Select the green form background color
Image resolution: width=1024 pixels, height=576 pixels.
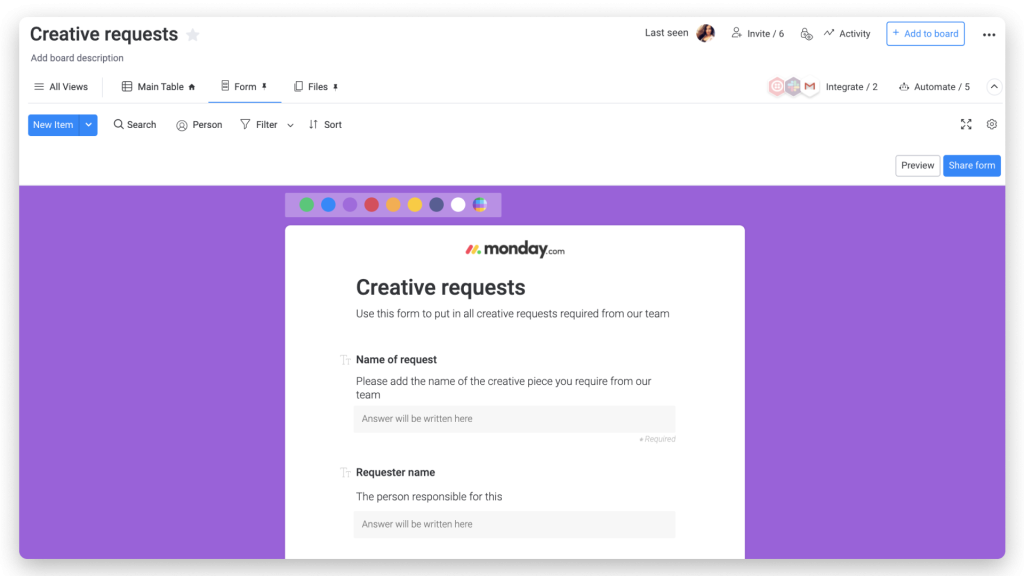306,205
